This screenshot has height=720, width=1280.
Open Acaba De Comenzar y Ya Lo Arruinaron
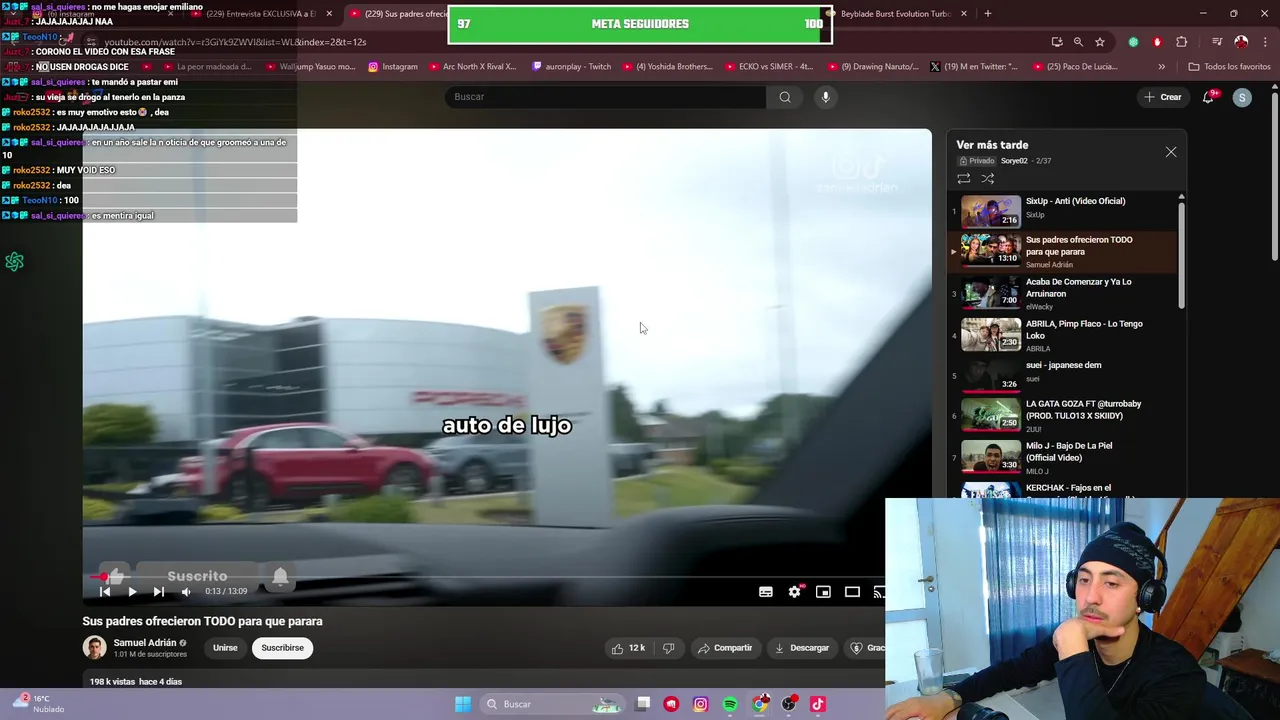[1067, 293]
